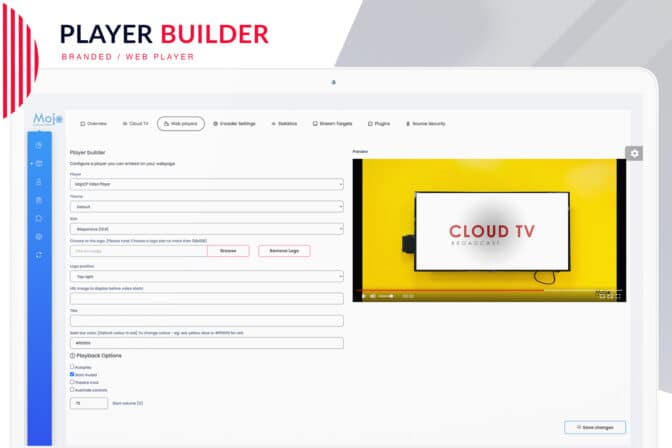
Task: Click the Save changes button
Action: 595,427
